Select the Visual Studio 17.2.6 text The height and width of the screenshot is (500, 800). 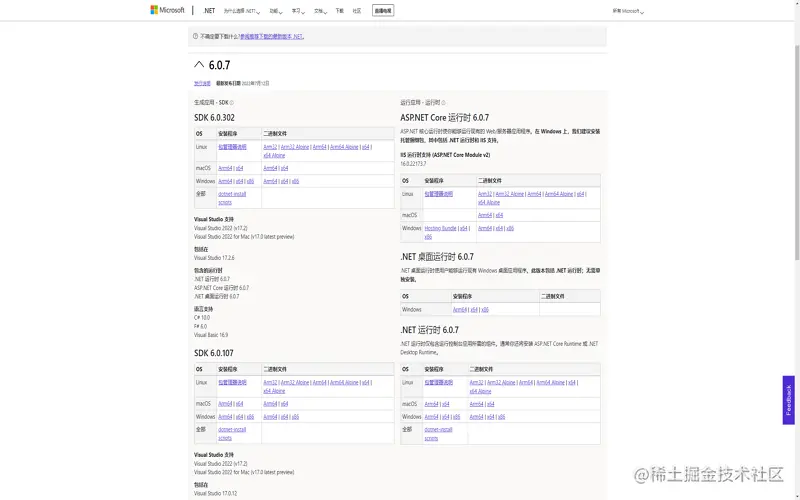click(x=214, y=258)
